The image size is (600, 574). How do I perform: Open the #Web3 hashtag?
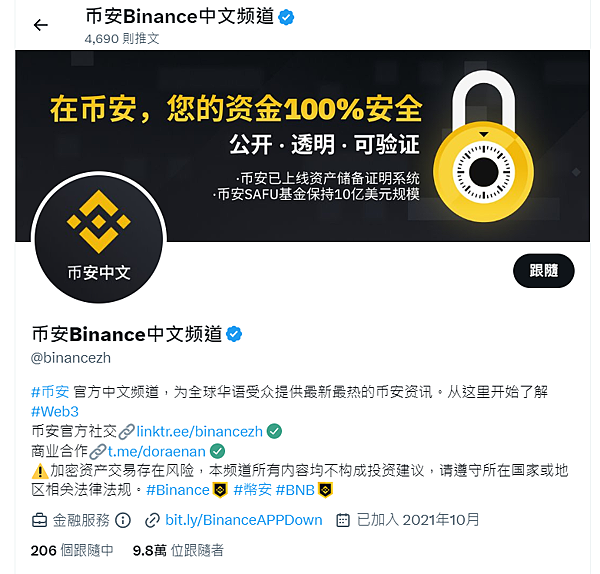pos(55,411)
